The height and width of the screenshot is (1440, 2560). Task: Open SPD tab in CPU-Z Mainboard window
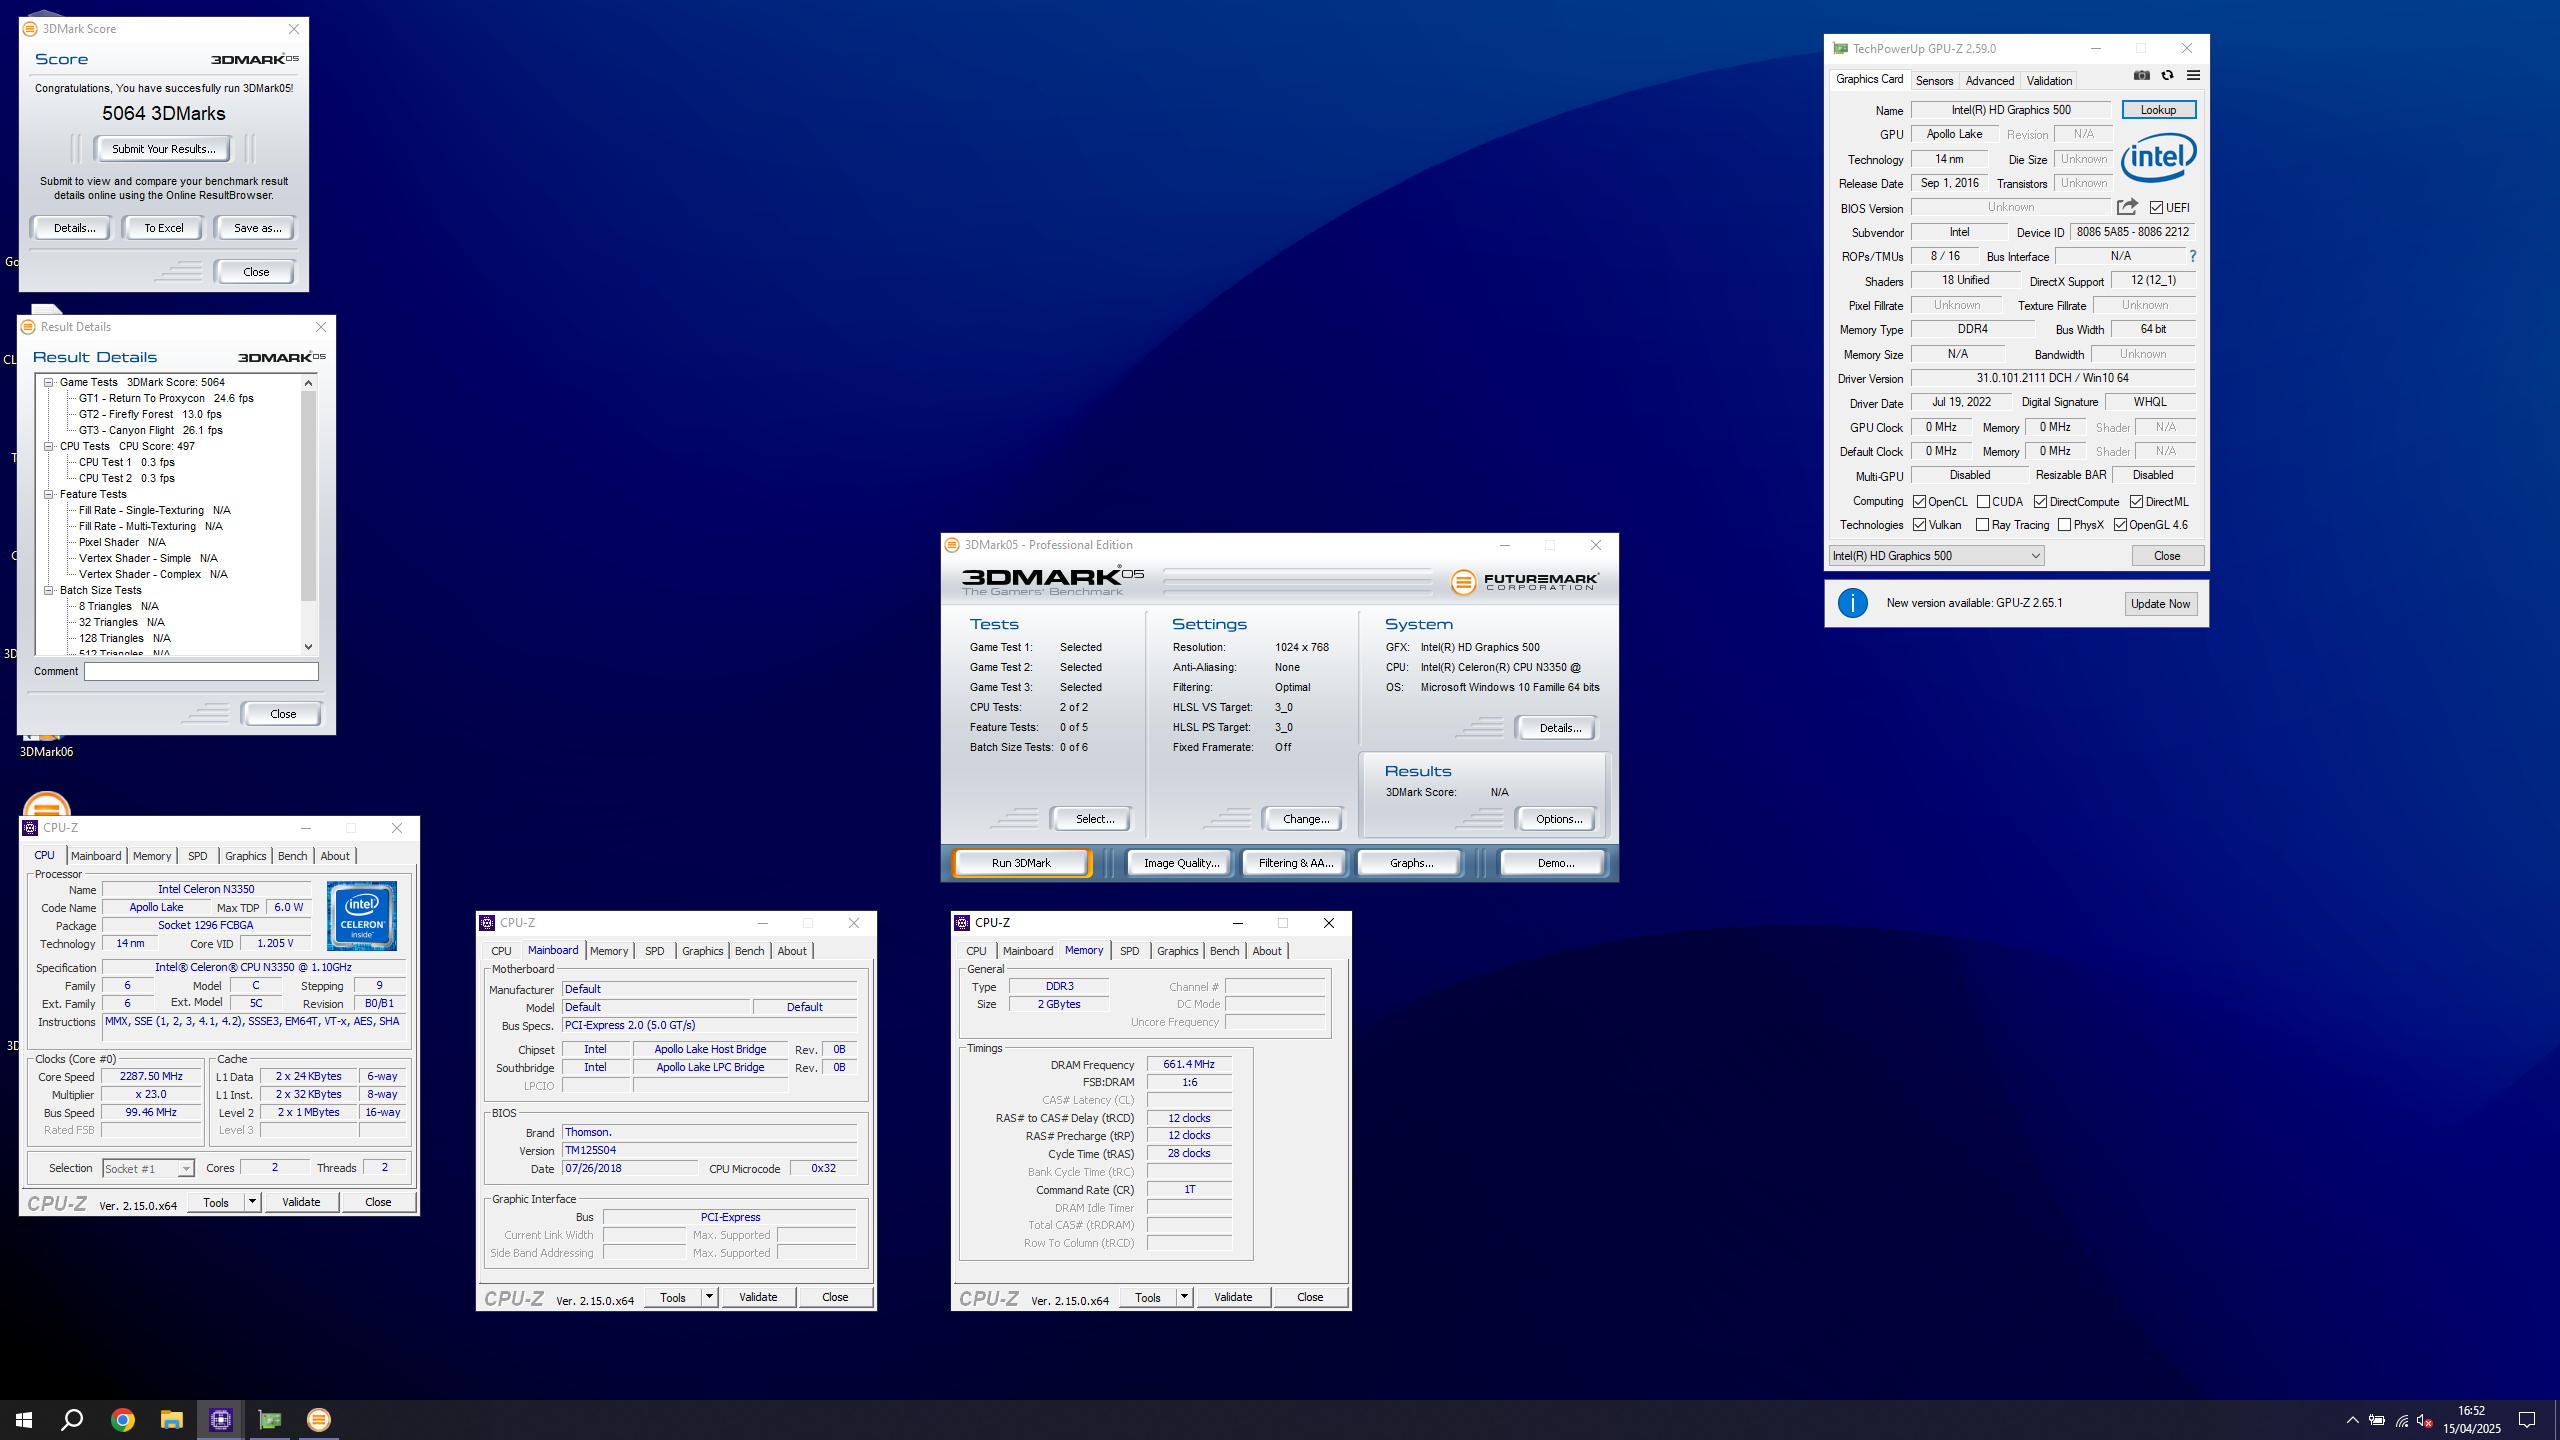[x=654, y=951]
